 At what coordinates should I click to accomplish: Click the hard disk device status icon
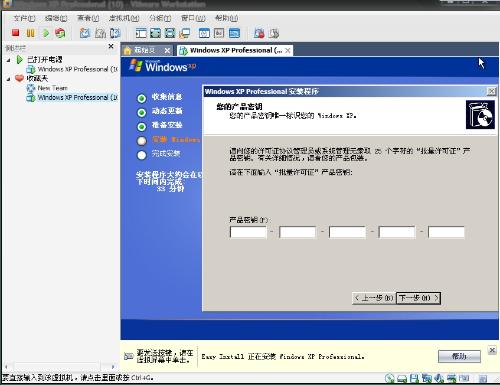coord(402,378)
